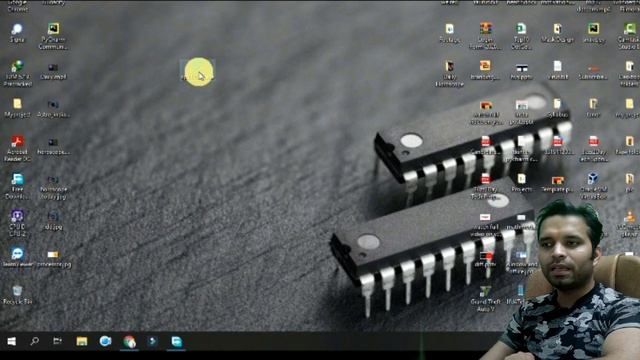640x360 pixels.
Task: Select the Subscribe file icon
Action: coord(593,71)
